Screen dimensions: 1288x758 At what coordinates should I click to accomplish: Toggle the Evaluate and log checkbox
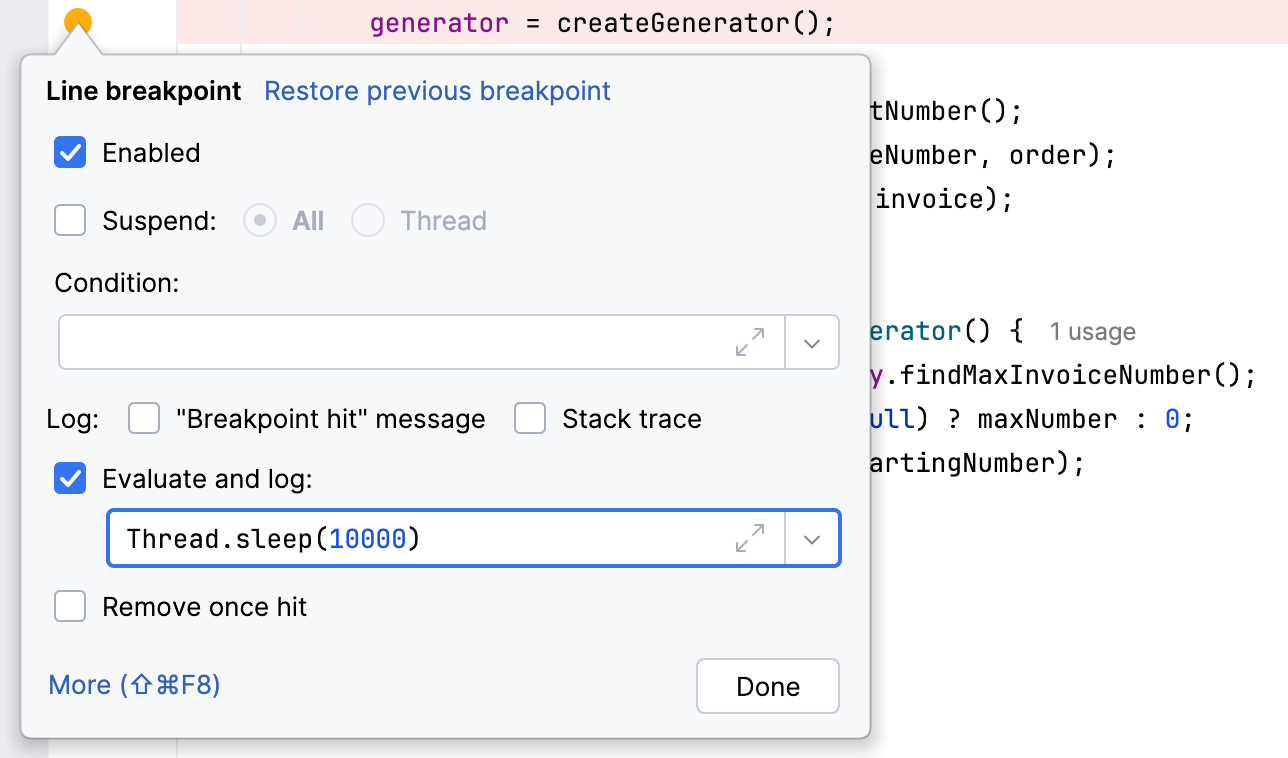click(70, 480)
